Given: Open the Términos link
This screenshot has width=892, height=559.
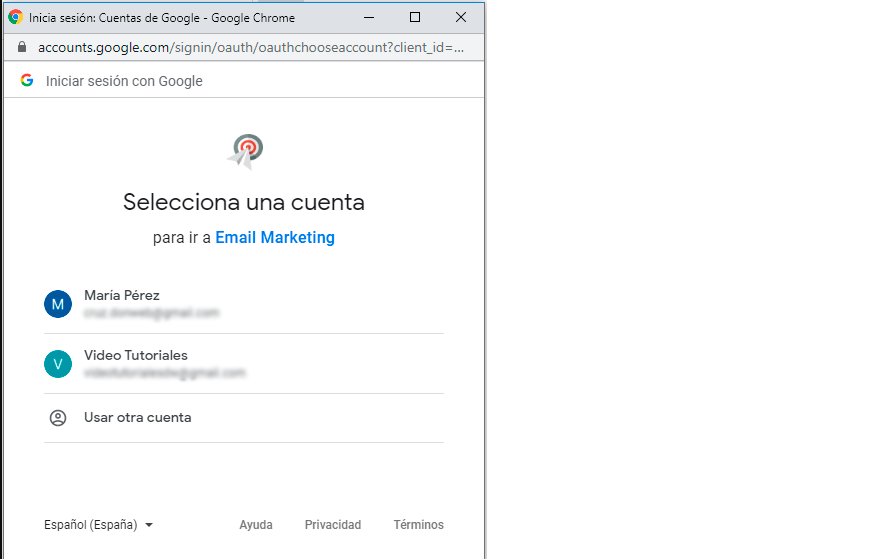Looking at the screenshot, I should tap(419, 524).
